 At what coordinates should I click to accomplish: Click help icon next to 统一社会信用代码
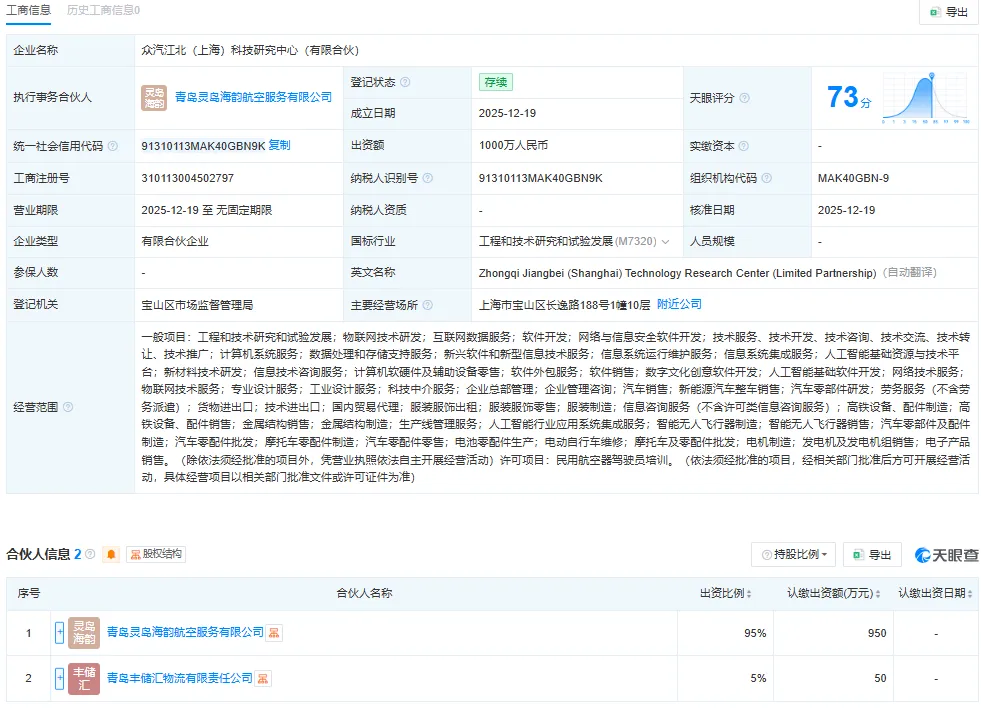click(x=113, y=146)
